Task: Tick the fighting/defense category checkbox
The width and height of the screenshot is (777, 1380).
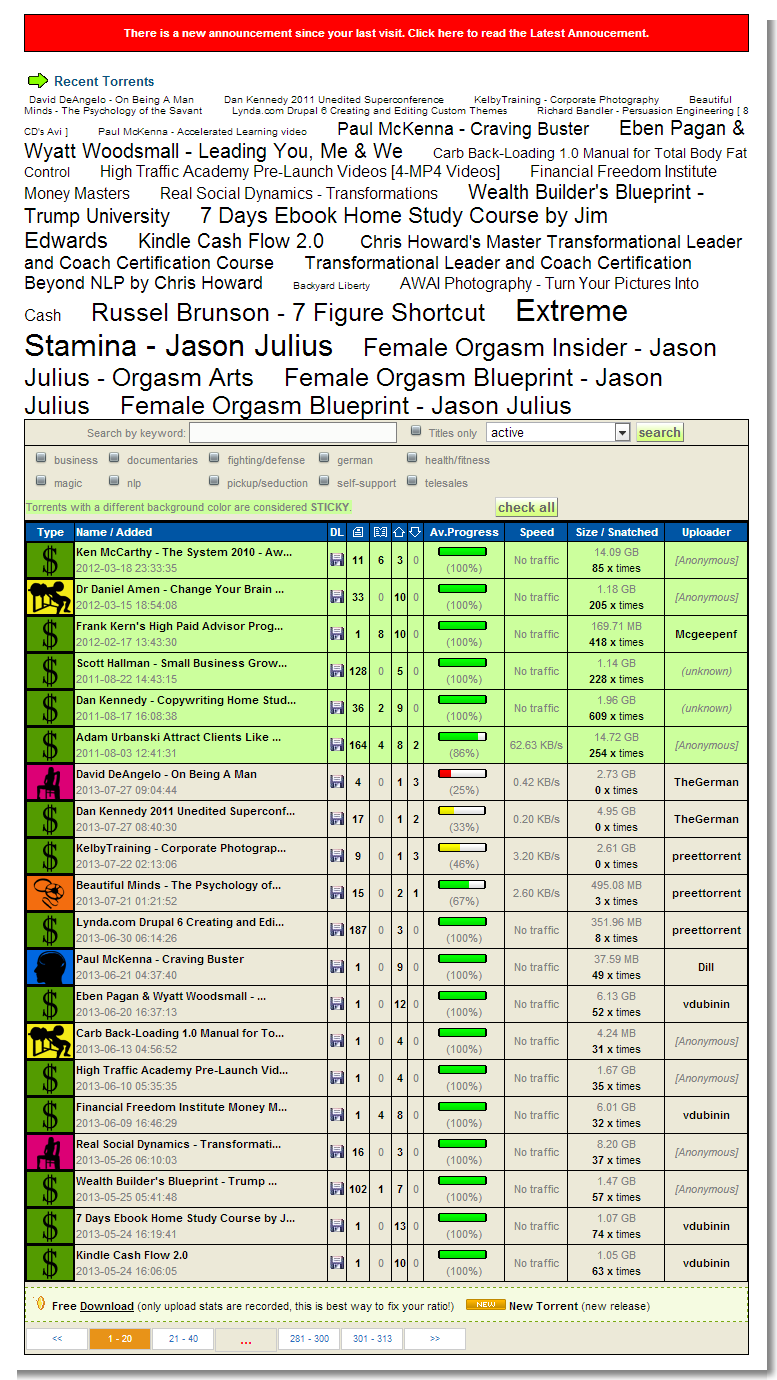Action: click(215, 458)
